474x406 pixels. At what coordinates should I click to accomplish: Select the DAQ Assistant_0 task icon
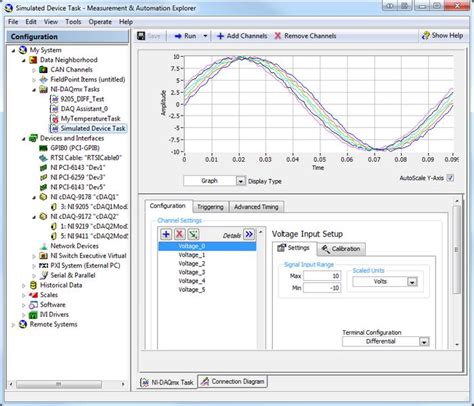pyautogui.click(x=54, y=109)
